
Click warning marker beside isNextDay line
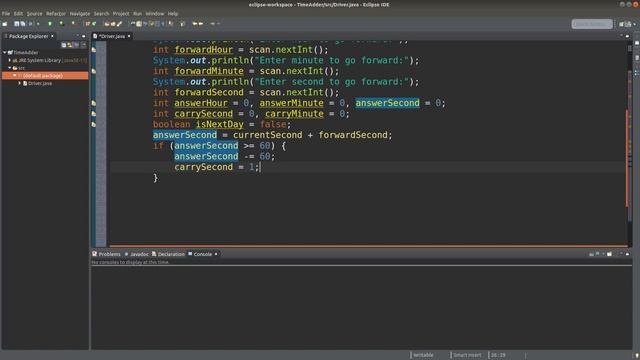[94, 124]
